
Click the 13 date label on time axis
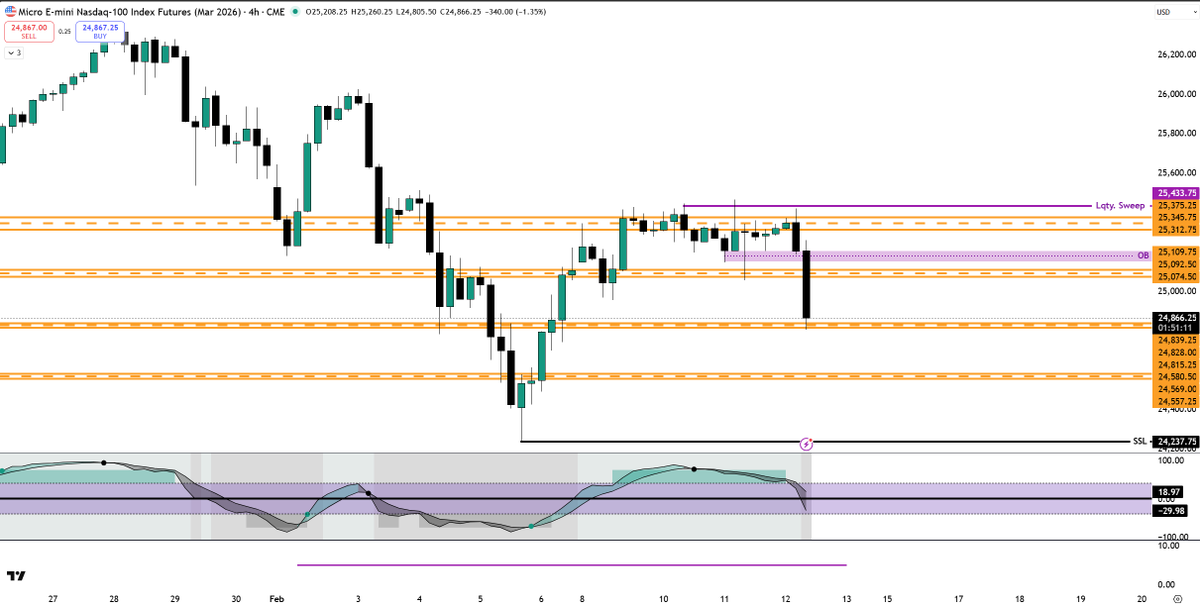coord(847,597)
